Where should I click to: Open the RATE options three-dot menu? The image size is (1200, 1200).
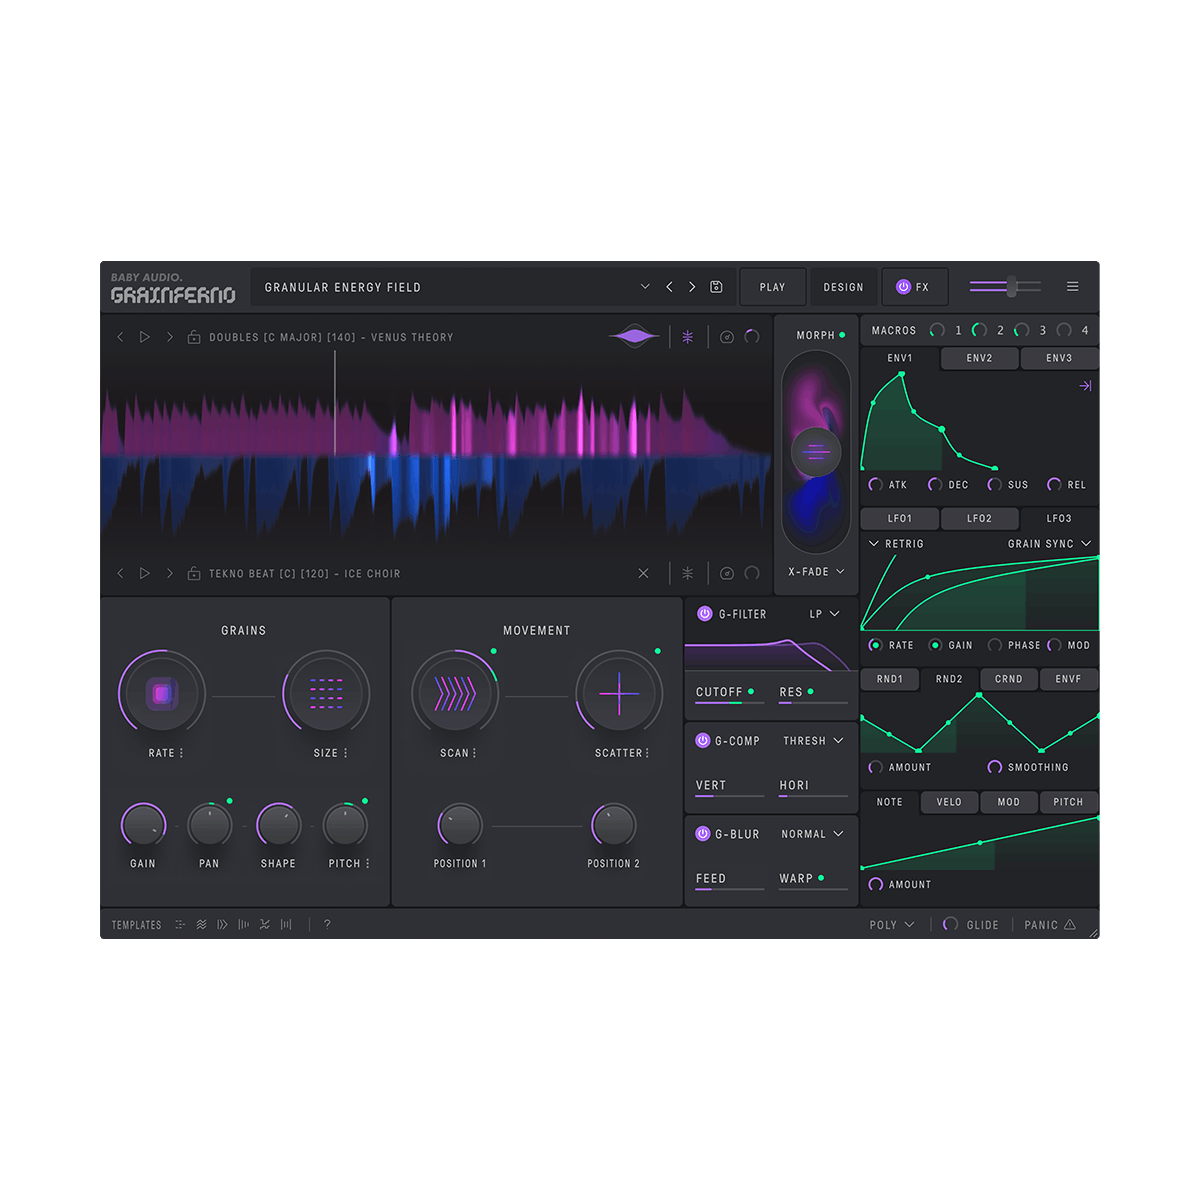(181, 753)
